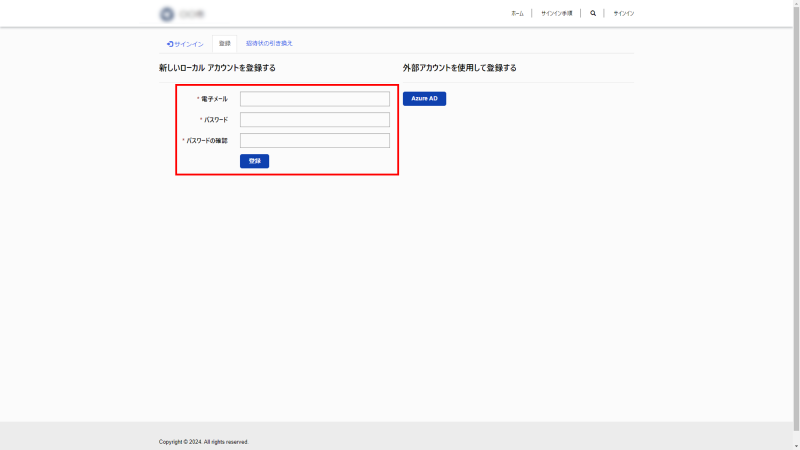800x450 pixels.
Task: Click the パスワードの確認 field label
Action: (207, 141)
